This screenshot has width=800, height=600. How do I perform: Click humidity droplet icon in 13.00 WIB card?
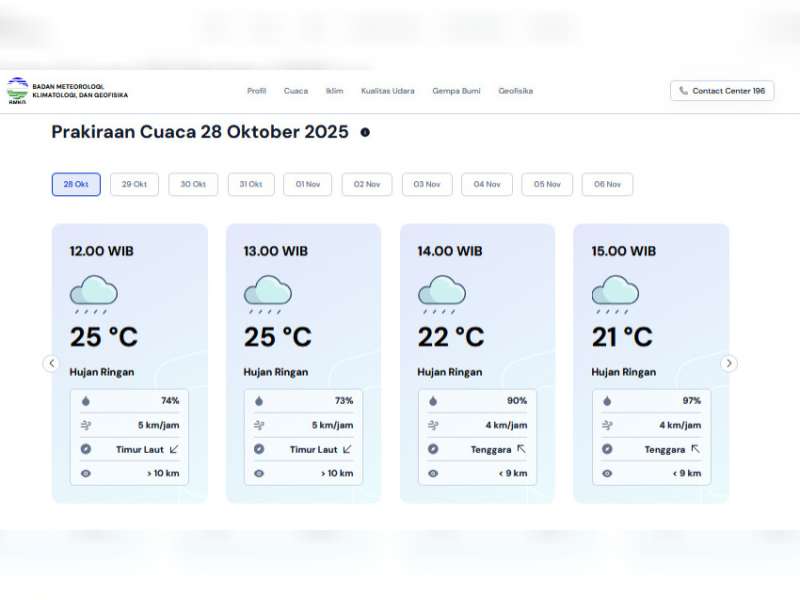click(x=259, y=401)
